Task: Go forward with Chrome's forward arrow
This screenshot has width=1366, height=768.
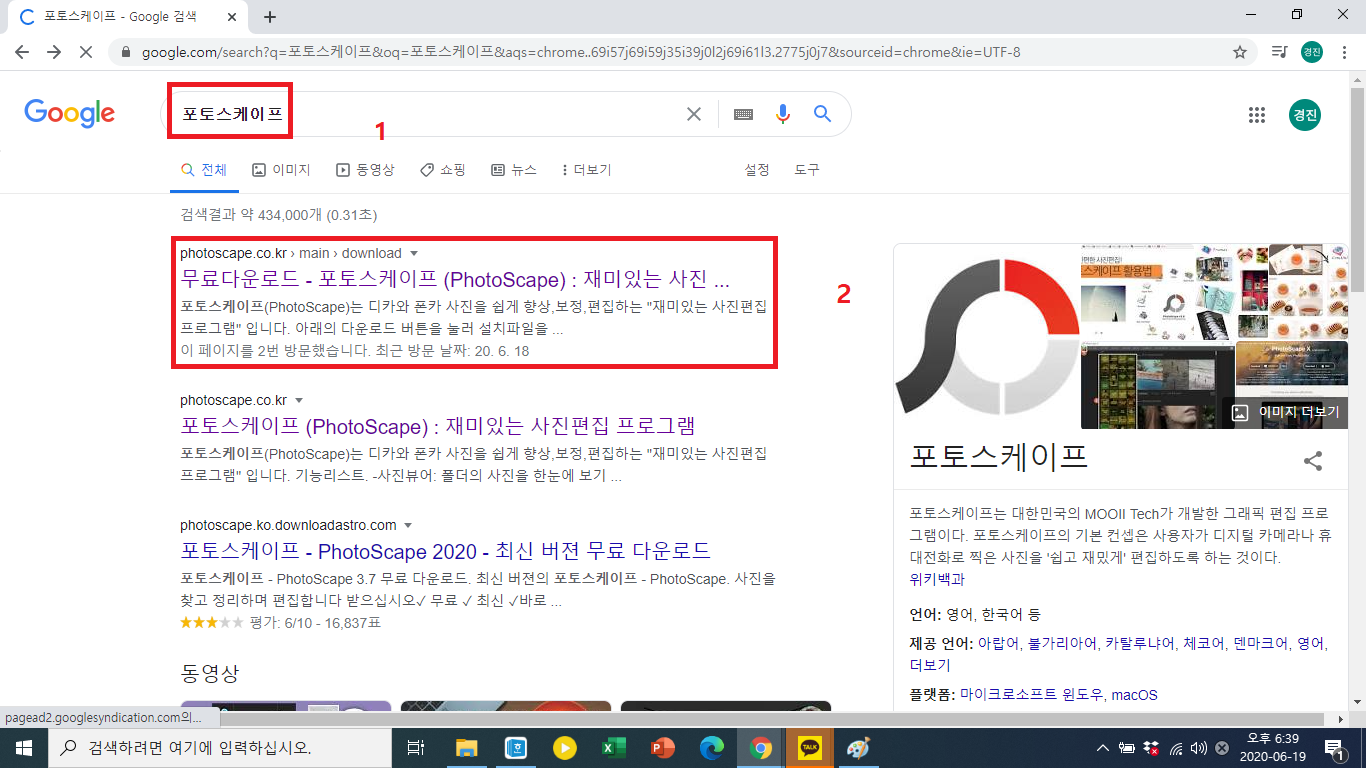Action: 54,52
